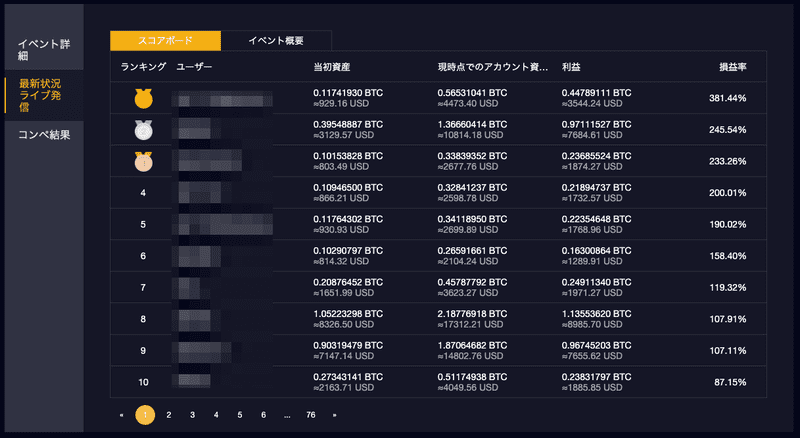Click current asset 0.56531041 BTC

click(472, 93)
